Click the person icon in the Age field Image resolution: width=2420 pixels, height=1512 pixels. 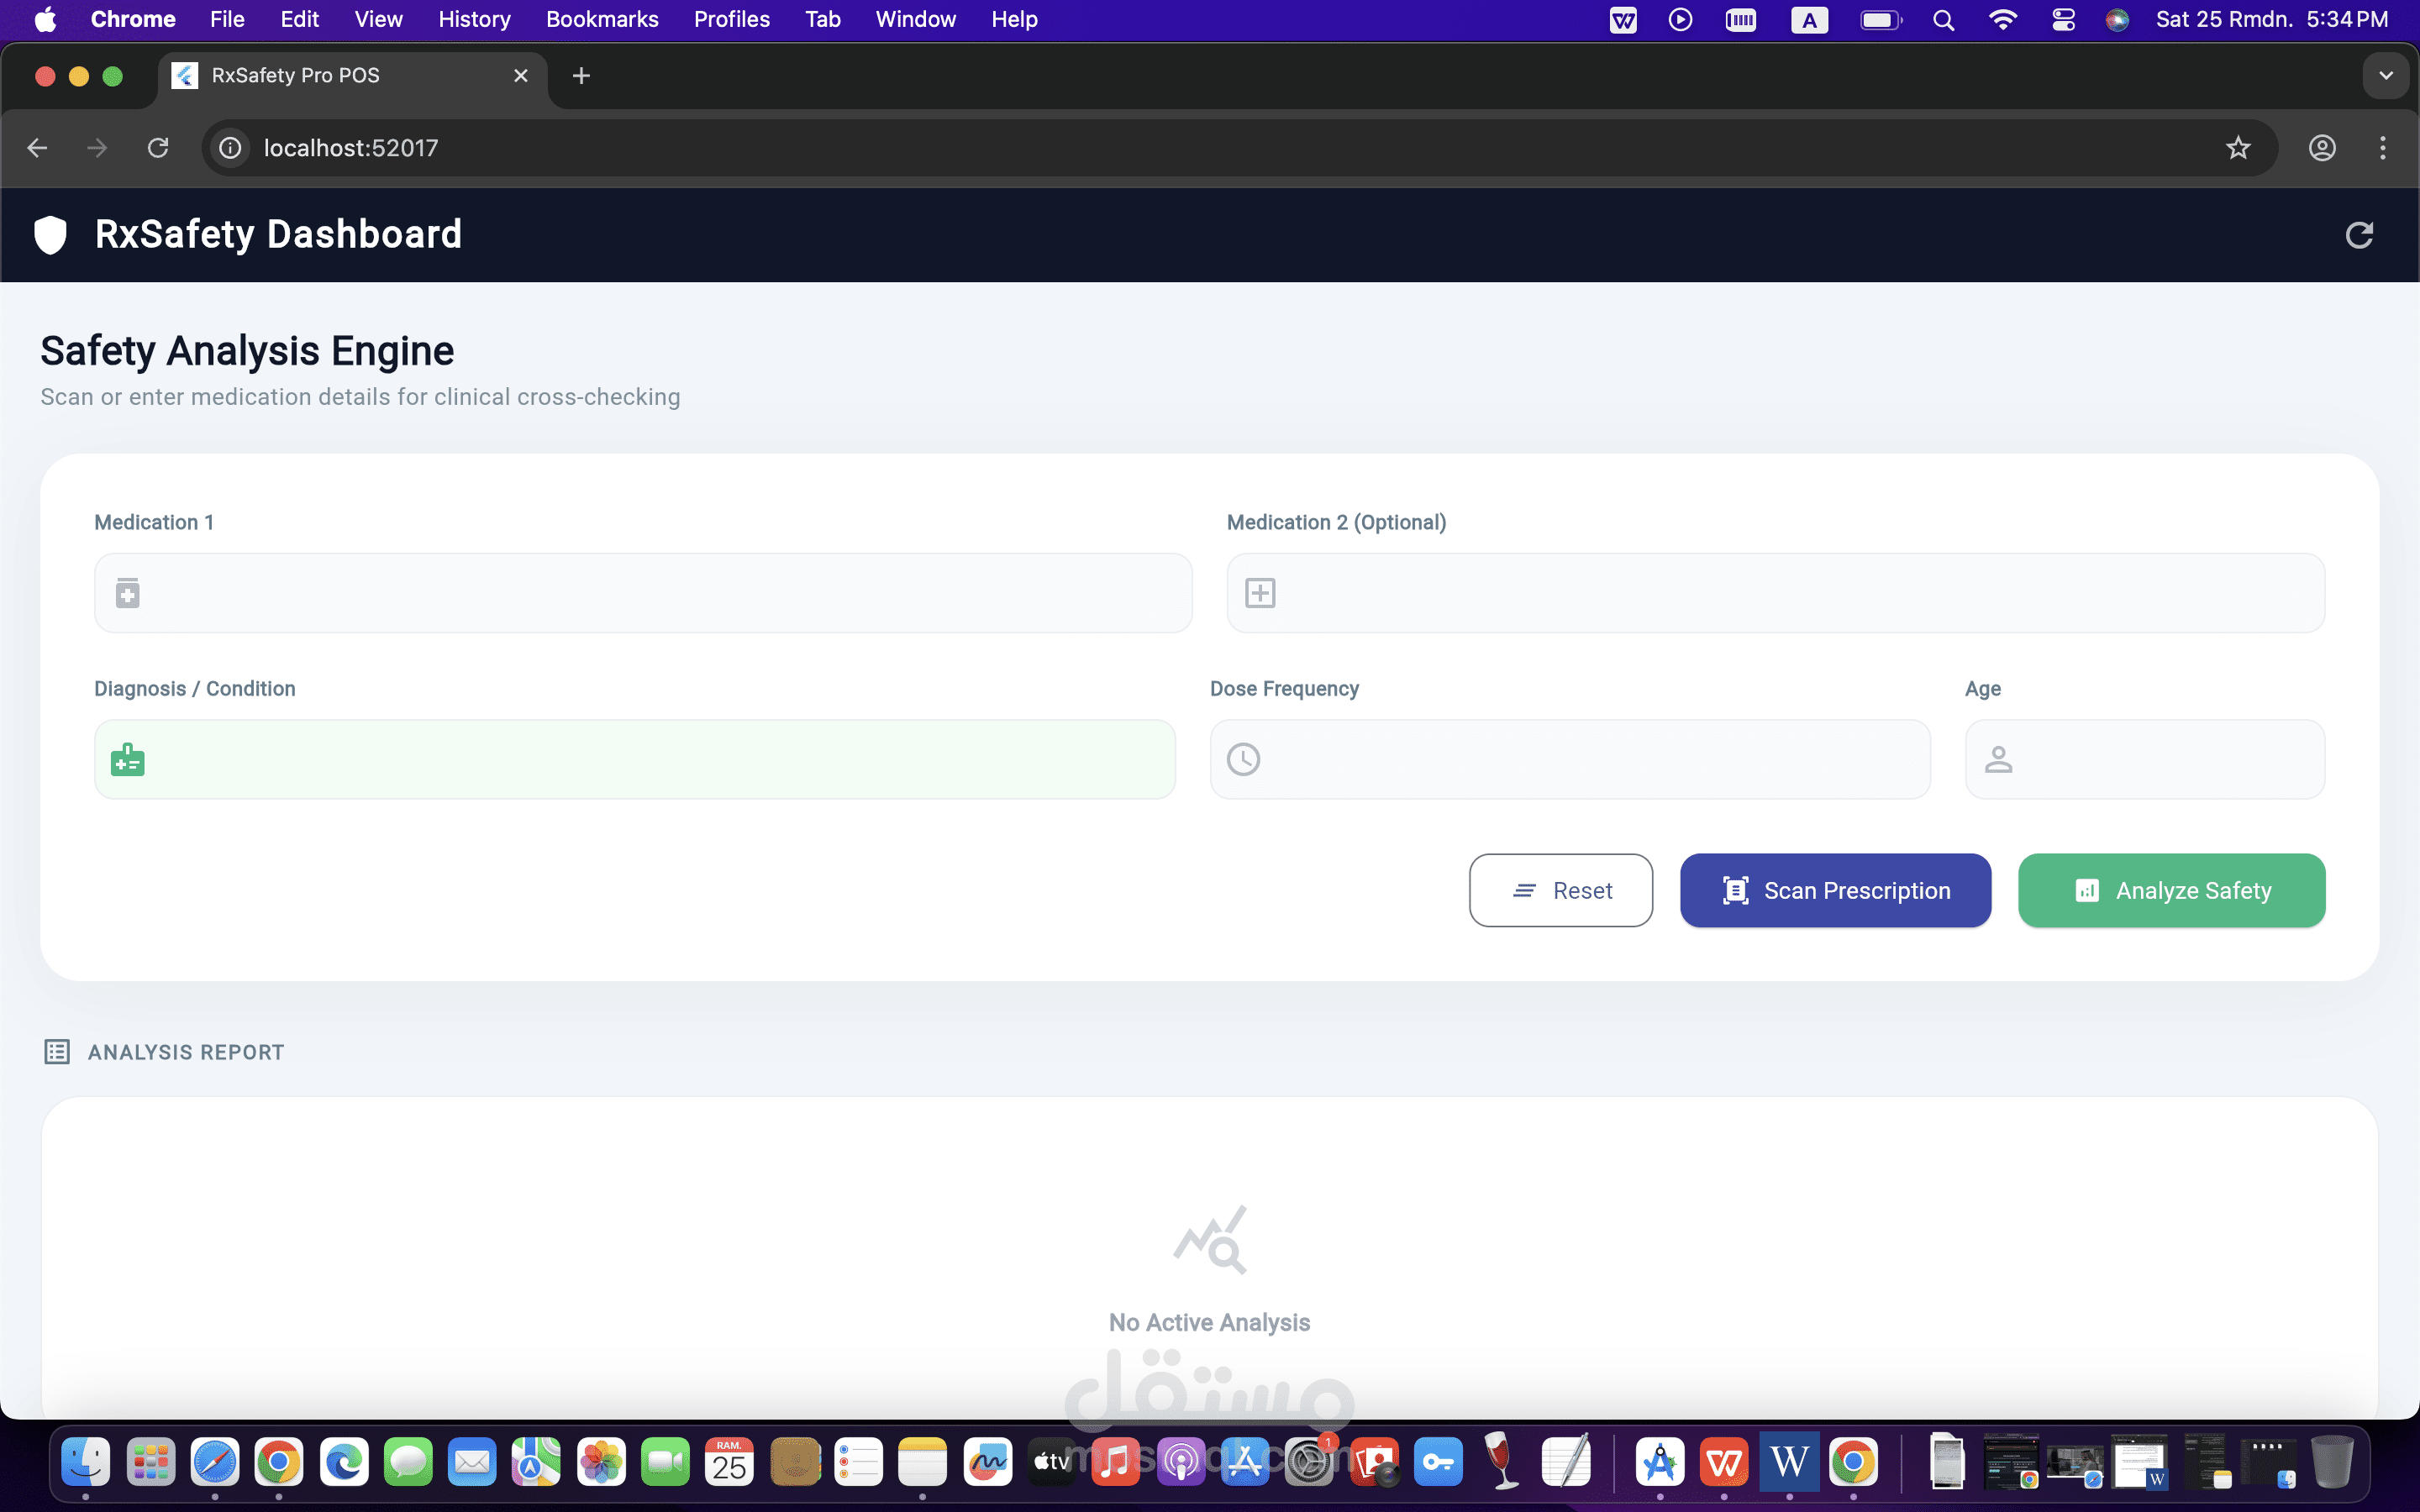tap(1998, 759)
